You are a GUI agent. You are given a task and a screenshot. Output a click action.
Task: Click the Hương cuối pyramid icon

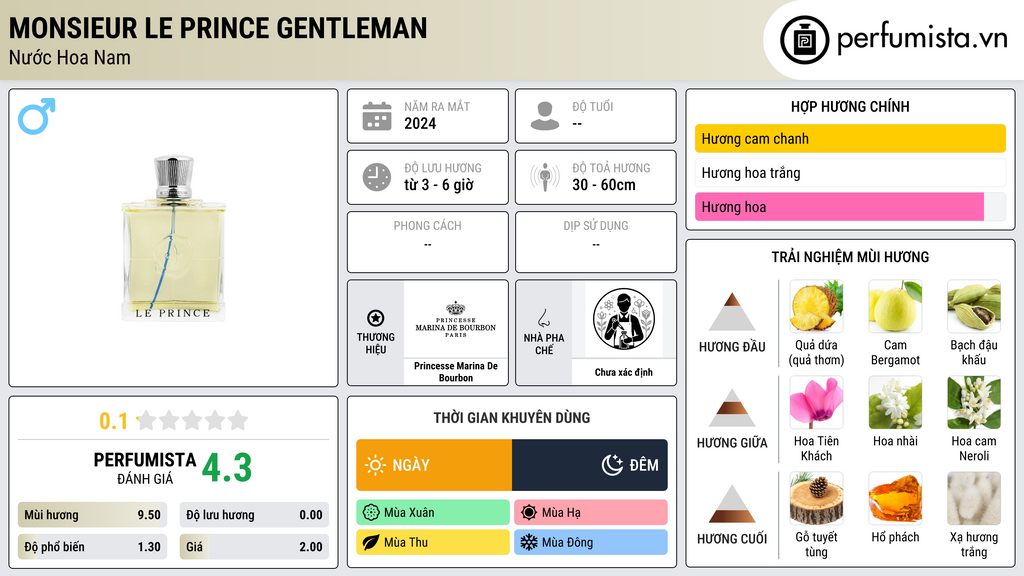pos(732,504)
